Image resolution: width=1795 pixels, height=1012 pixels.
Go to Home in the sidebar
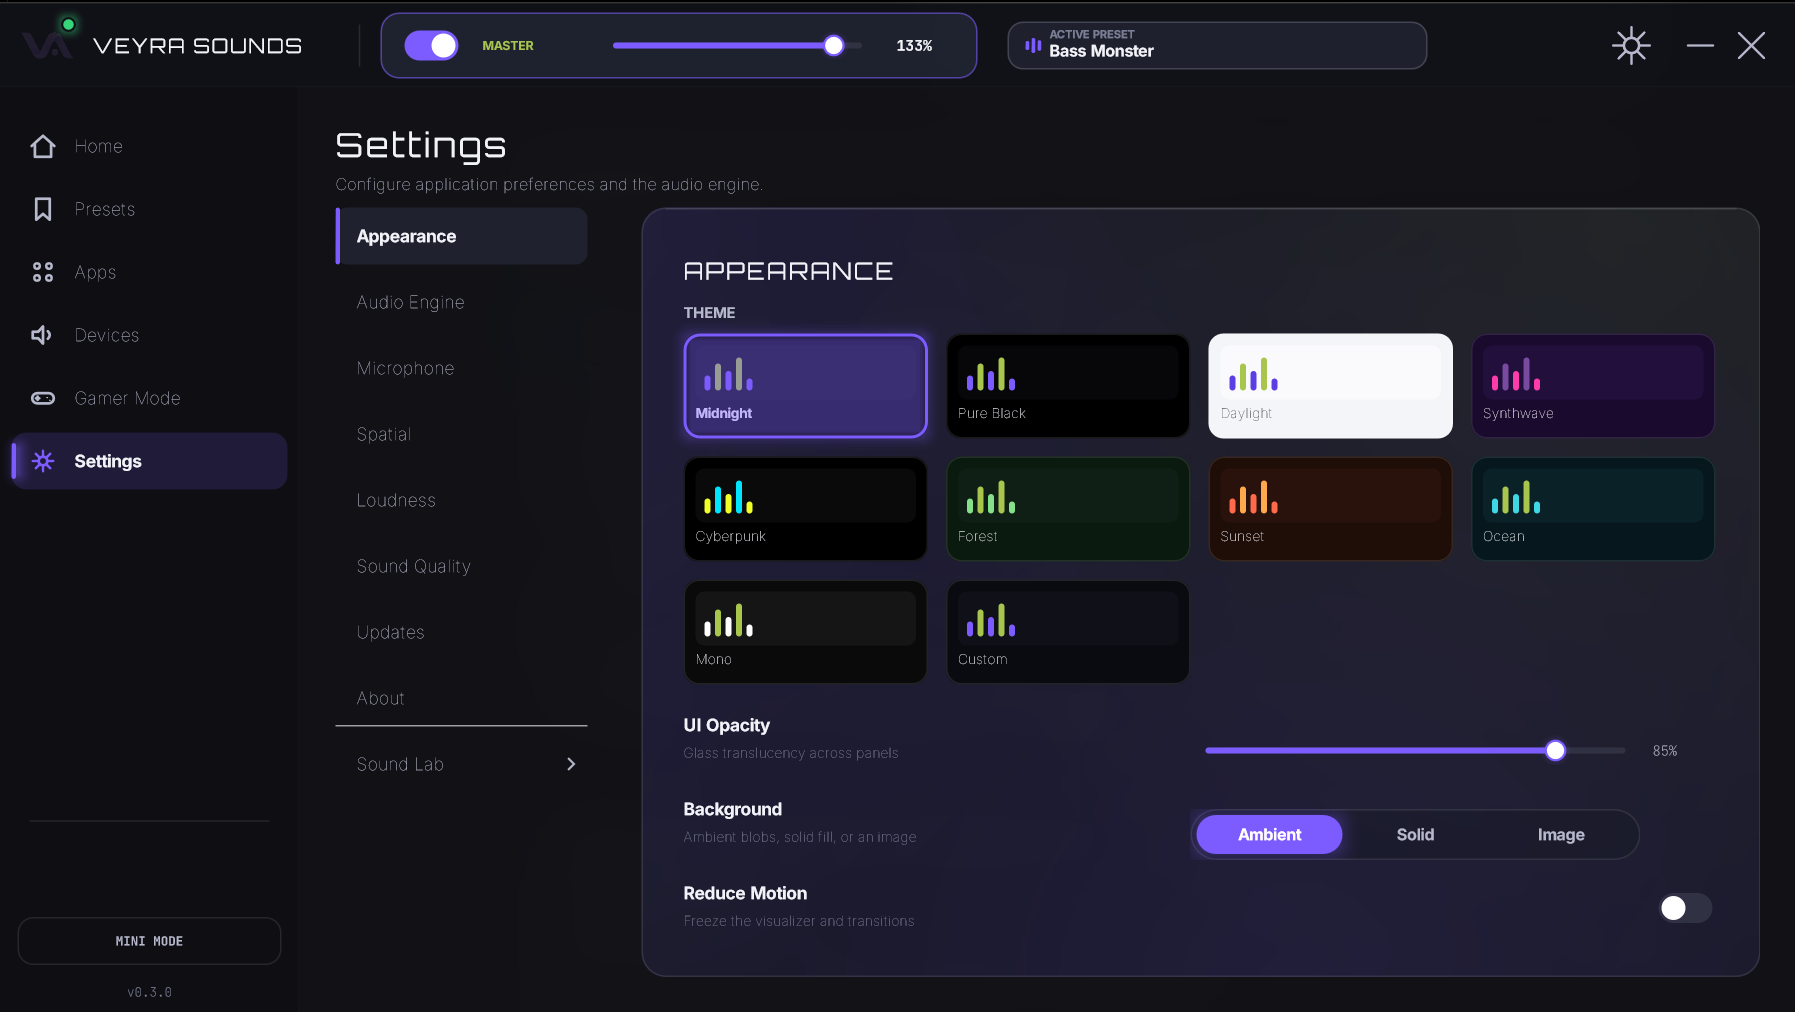point(149,146)
